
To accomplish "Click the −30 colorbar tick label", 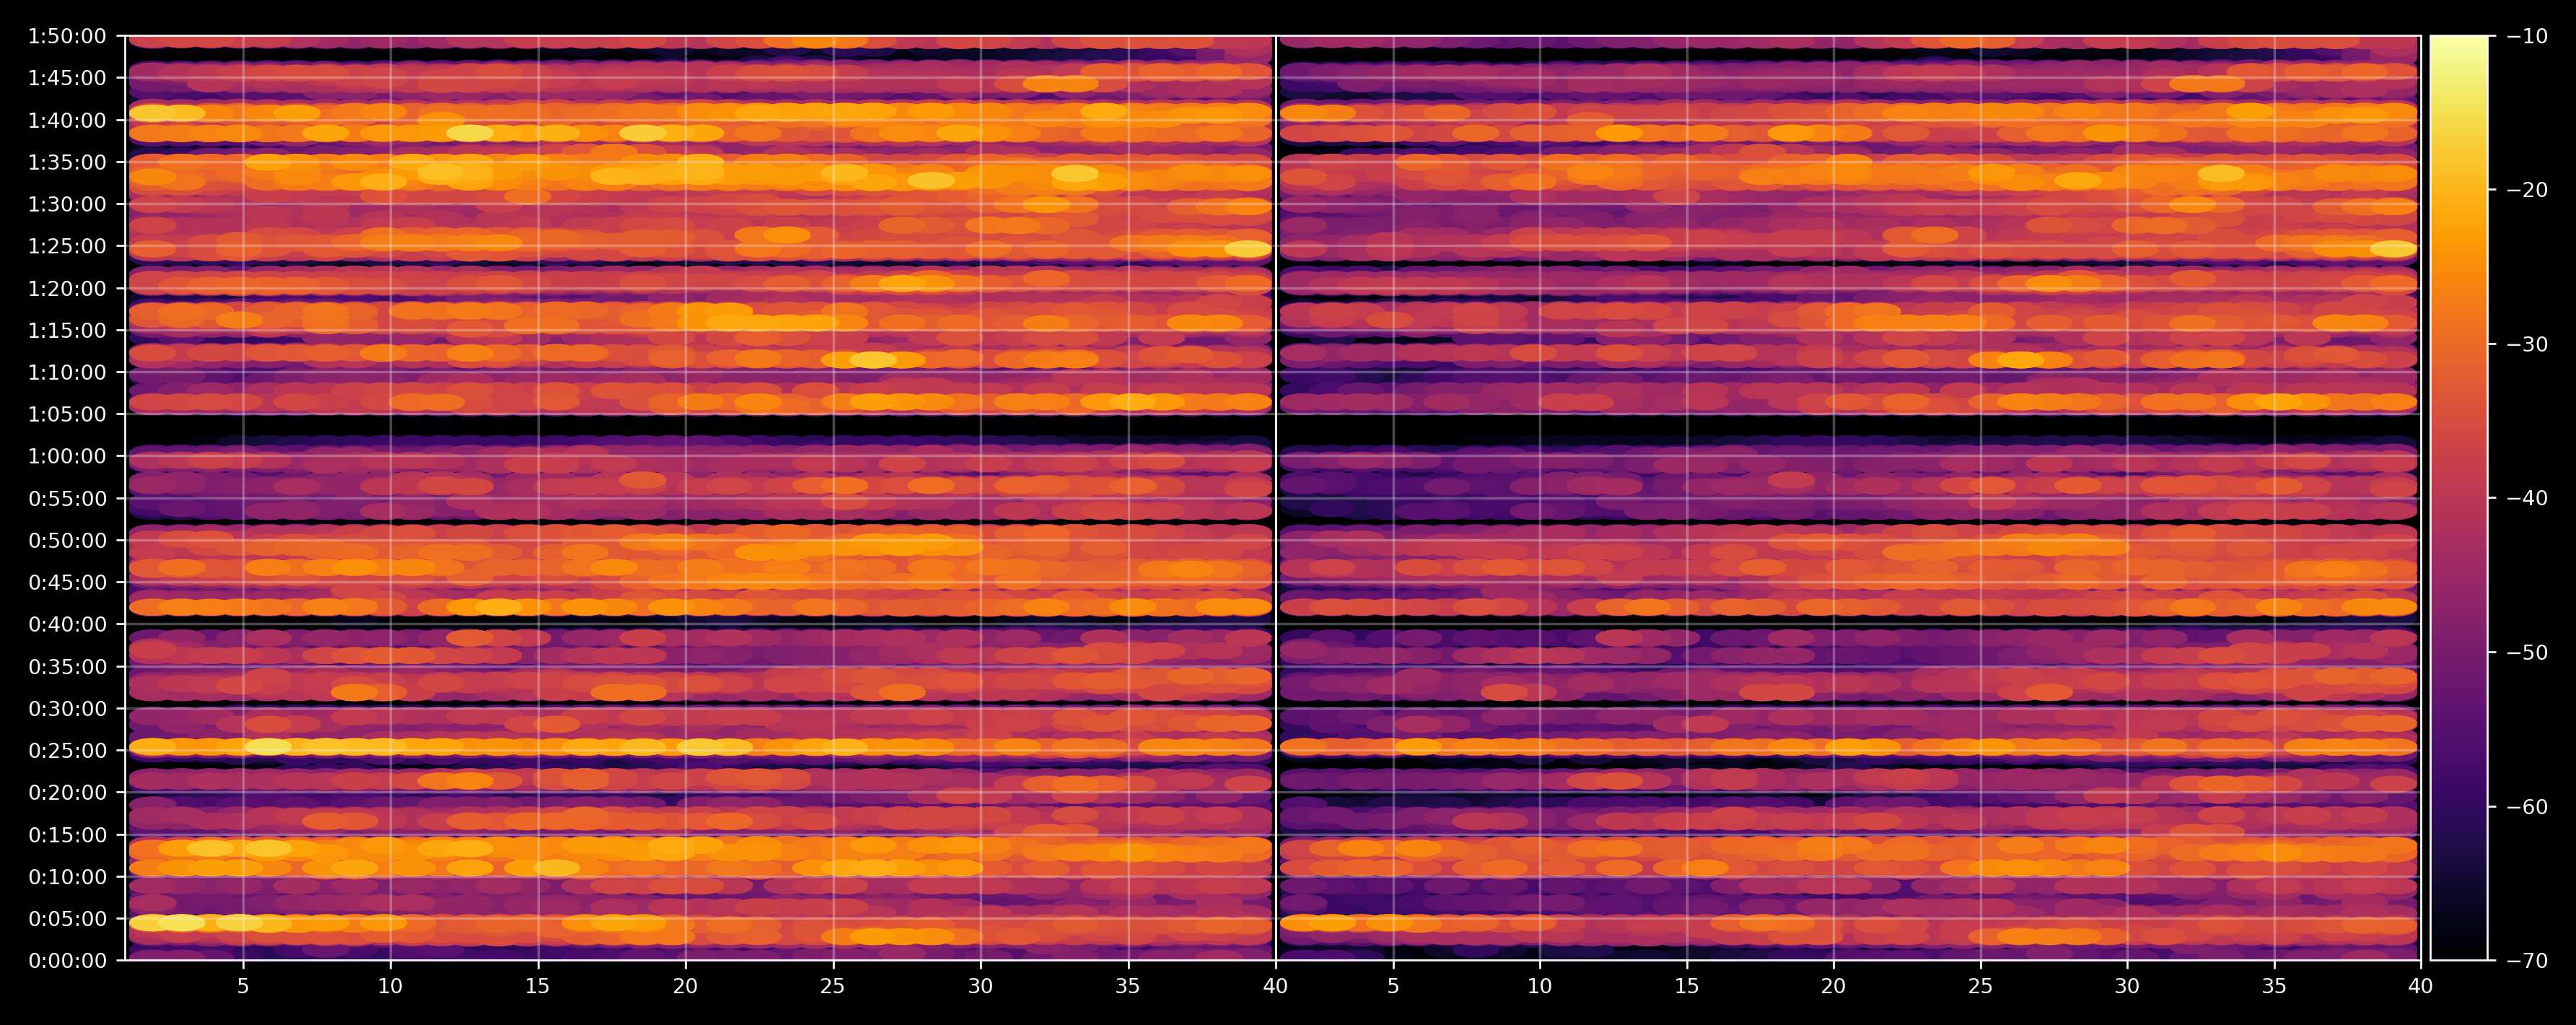I will (2527, 345).
